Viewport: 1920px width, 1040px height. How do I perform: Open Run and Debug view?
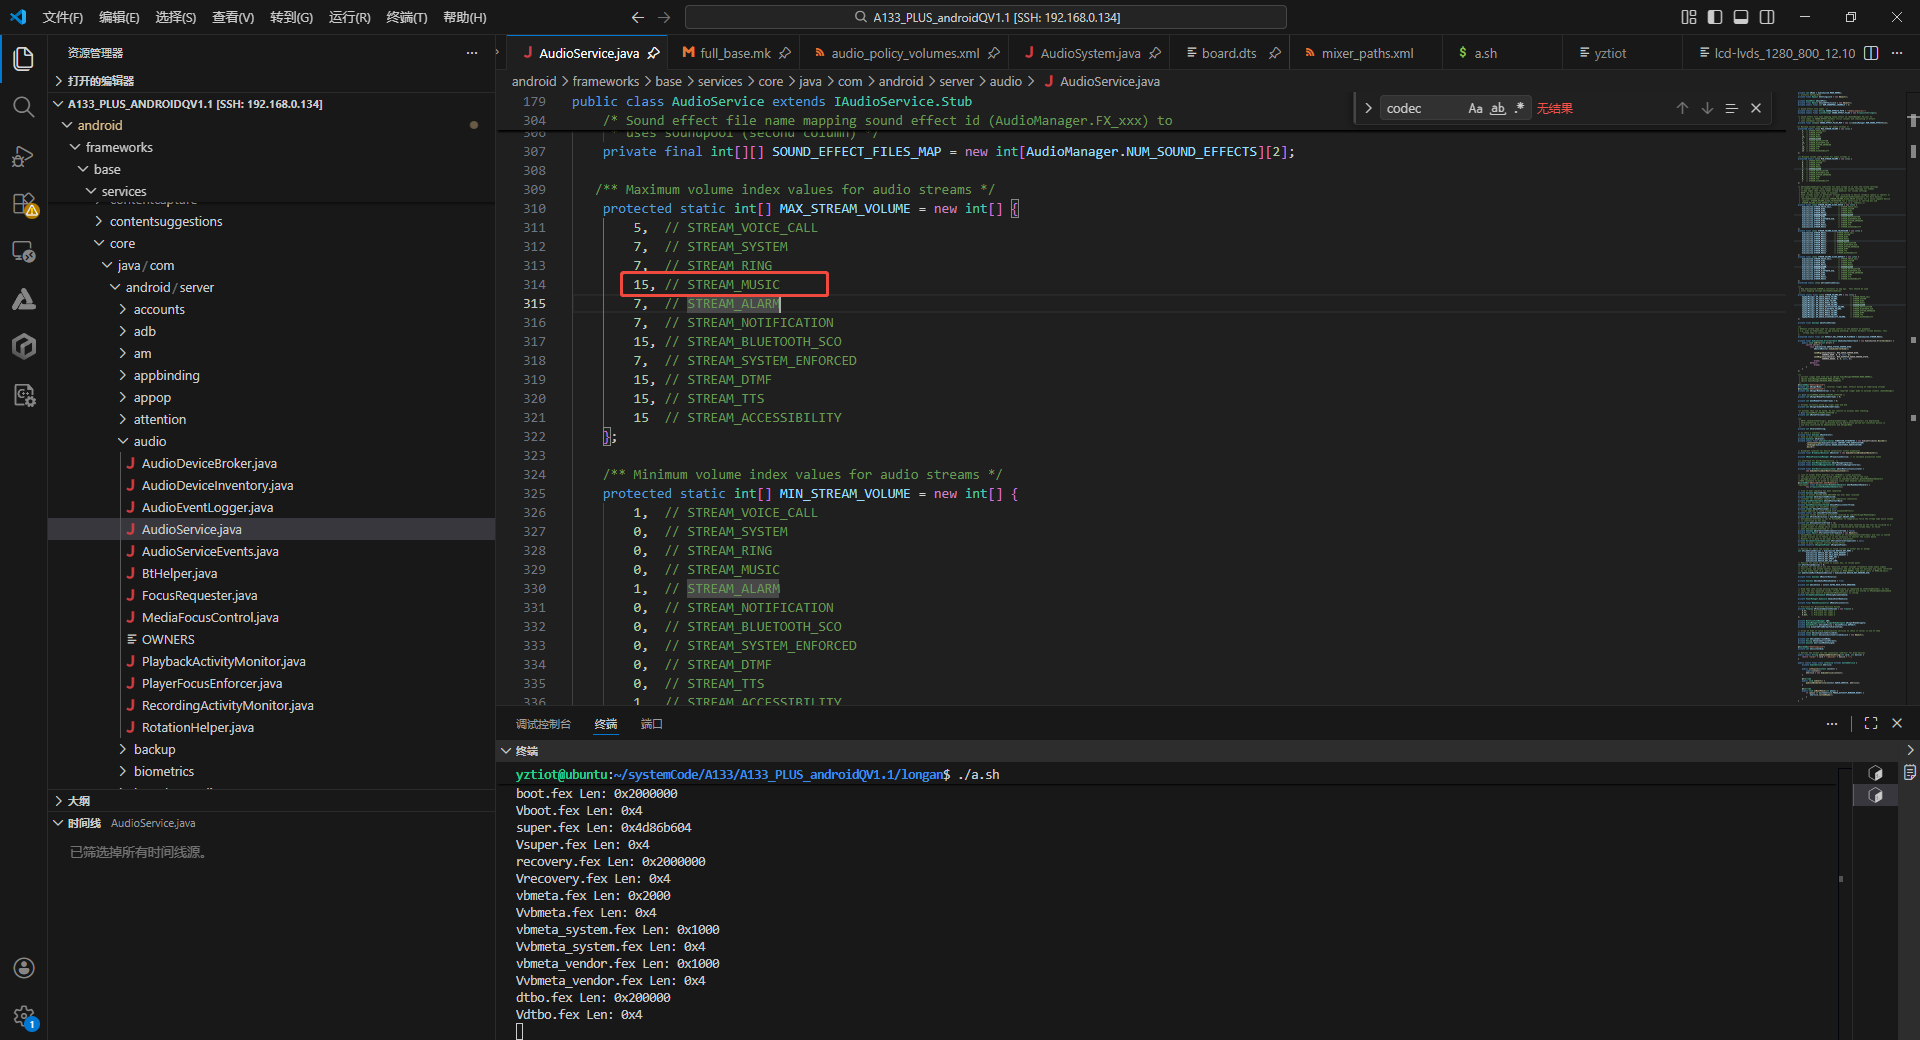tap(23, 156)
